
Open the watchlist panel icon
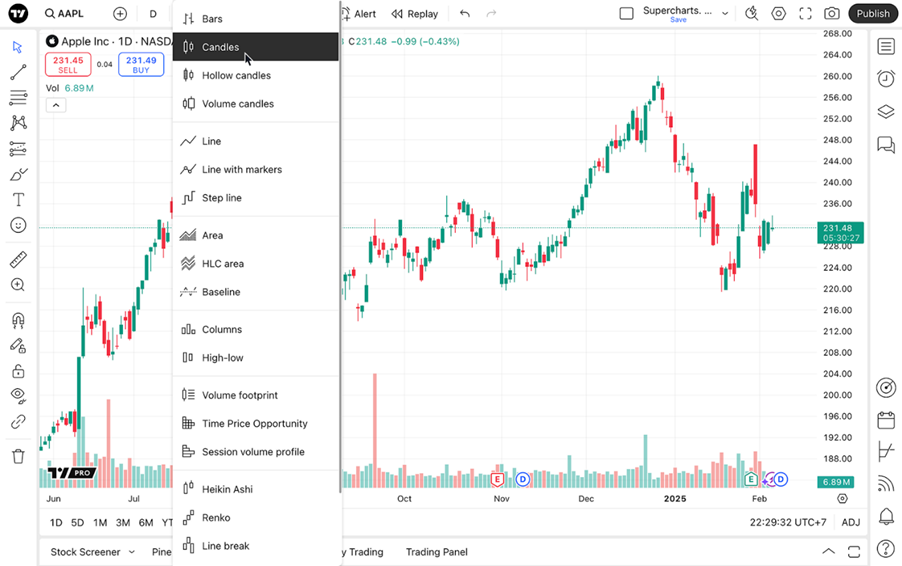click(886, 47)
